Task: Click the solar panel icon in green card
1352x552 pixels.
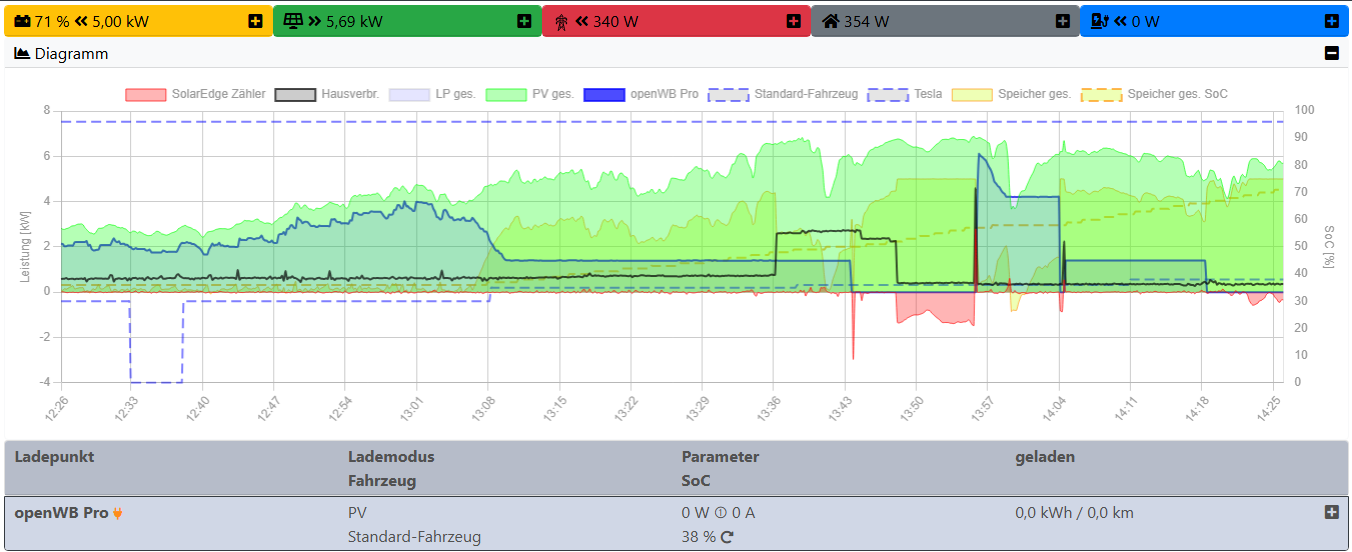Action: click(x=293, y=21)
